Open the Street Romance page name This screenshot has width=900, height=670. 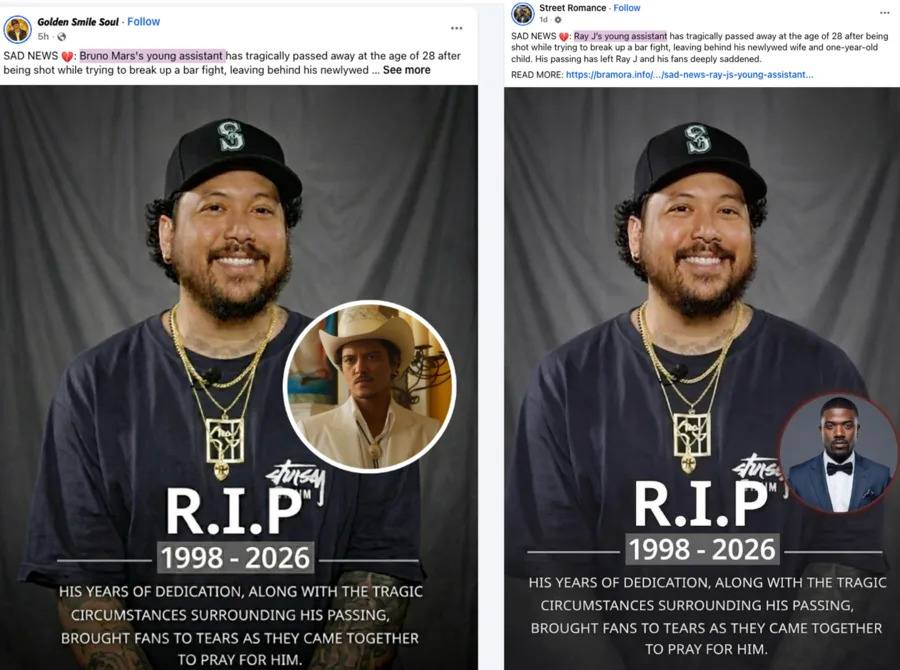tap(572, 8)
